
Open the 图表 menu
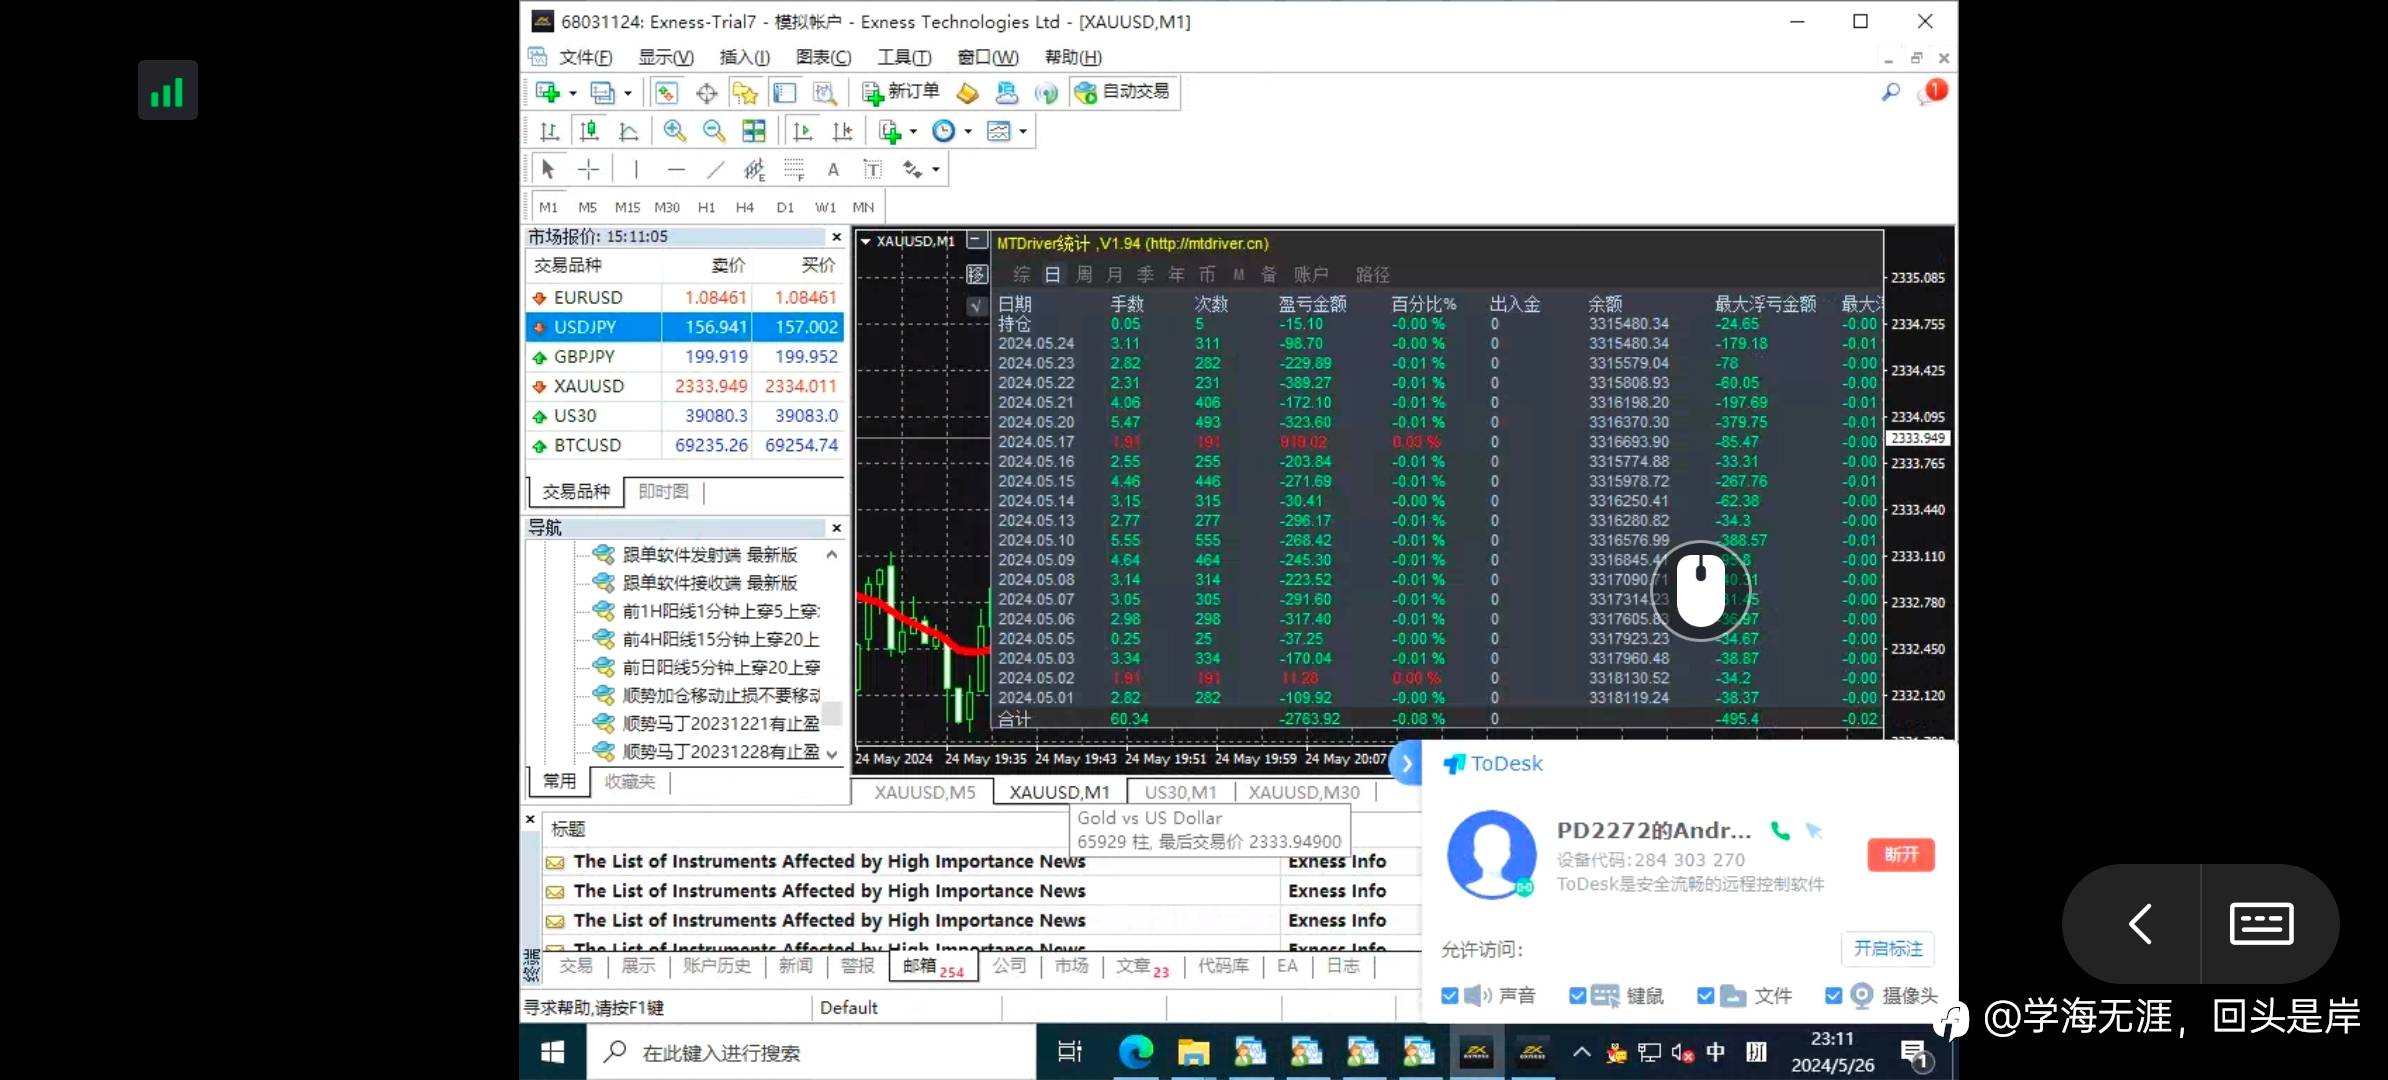click(x=823, y=57)
